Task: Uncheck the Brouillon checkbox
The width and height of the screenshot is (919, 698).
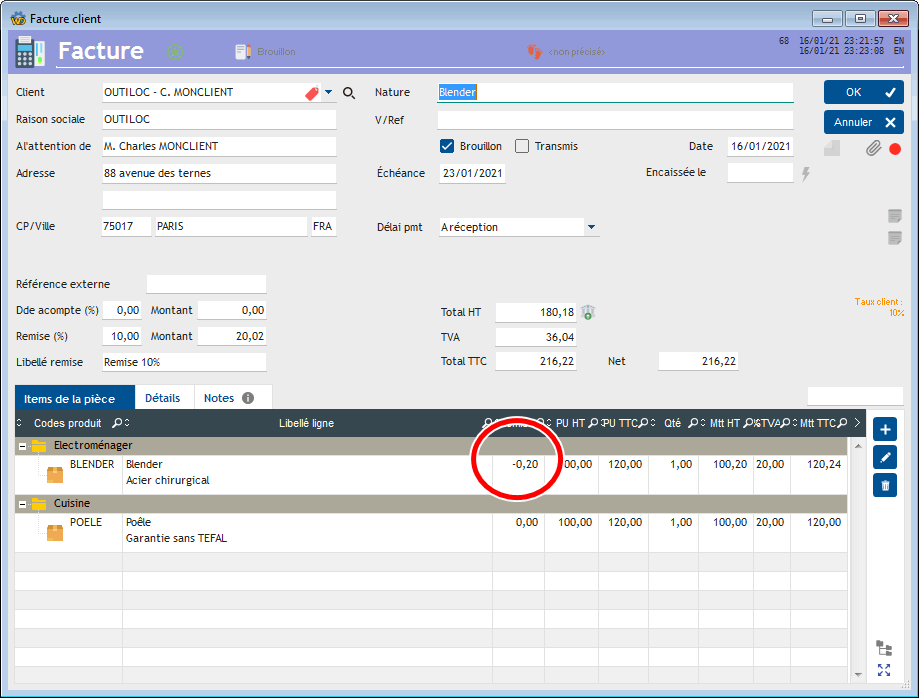Action: 447,146
